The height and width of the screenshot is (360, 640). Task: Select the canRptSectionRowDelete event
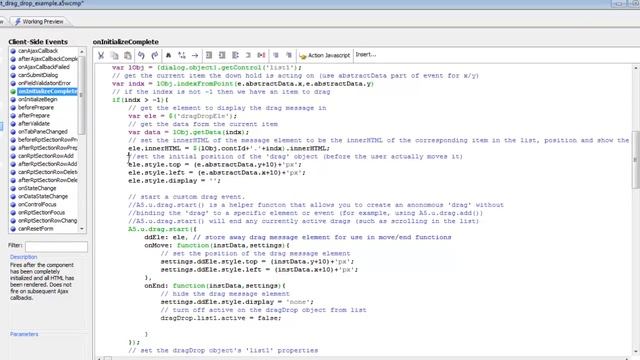[x=48, y=172]
